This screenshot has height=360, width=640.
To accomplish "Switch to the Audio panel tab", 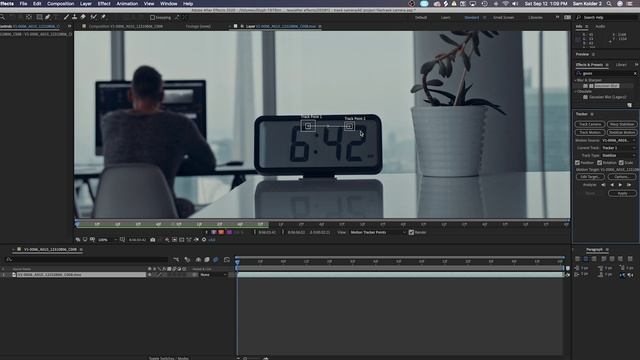I will [x=600, y=27].
